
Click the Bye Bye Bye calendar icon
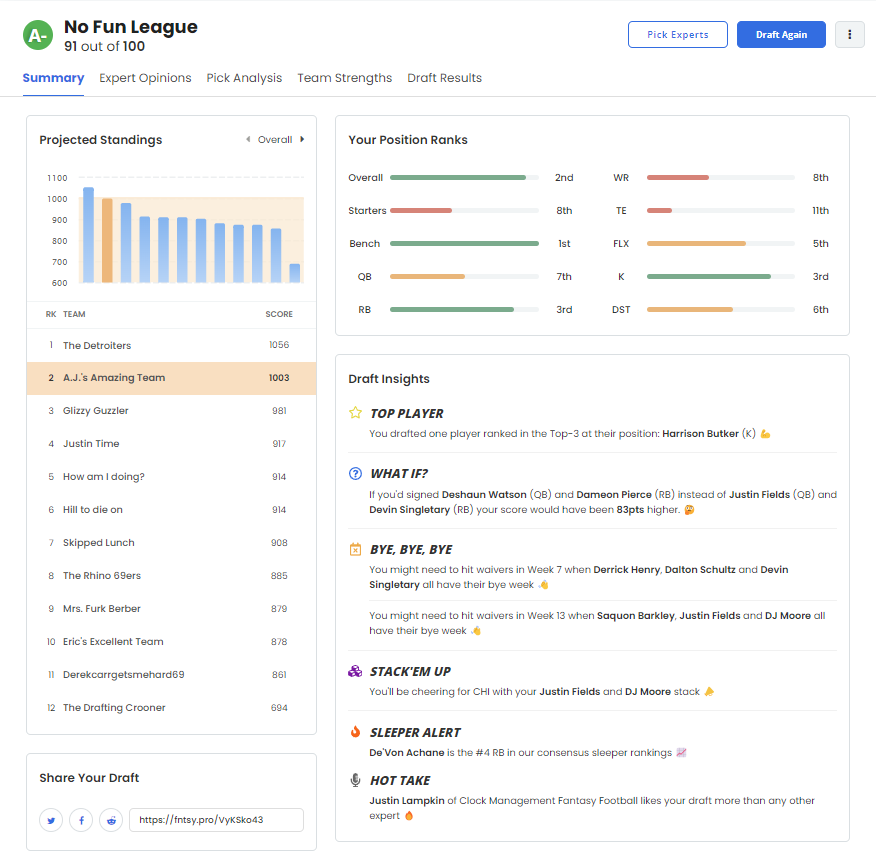pos(355,549)
